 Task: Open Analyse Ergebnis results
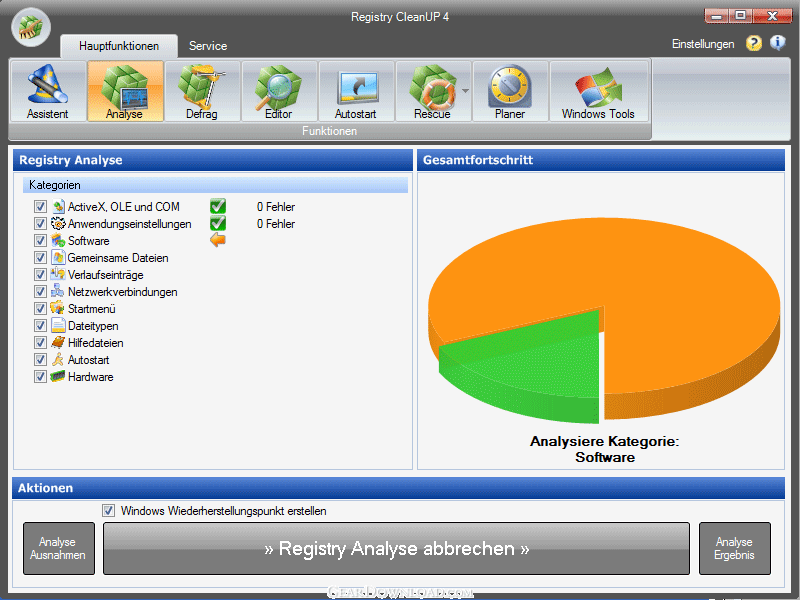[735, 548]
